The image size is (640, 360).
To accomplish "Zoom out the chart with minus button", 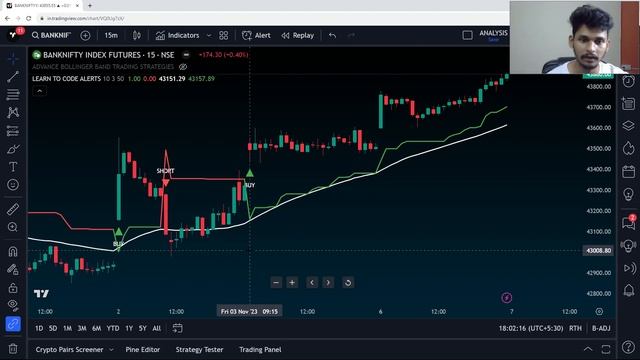I will click(x=276, y=282).
